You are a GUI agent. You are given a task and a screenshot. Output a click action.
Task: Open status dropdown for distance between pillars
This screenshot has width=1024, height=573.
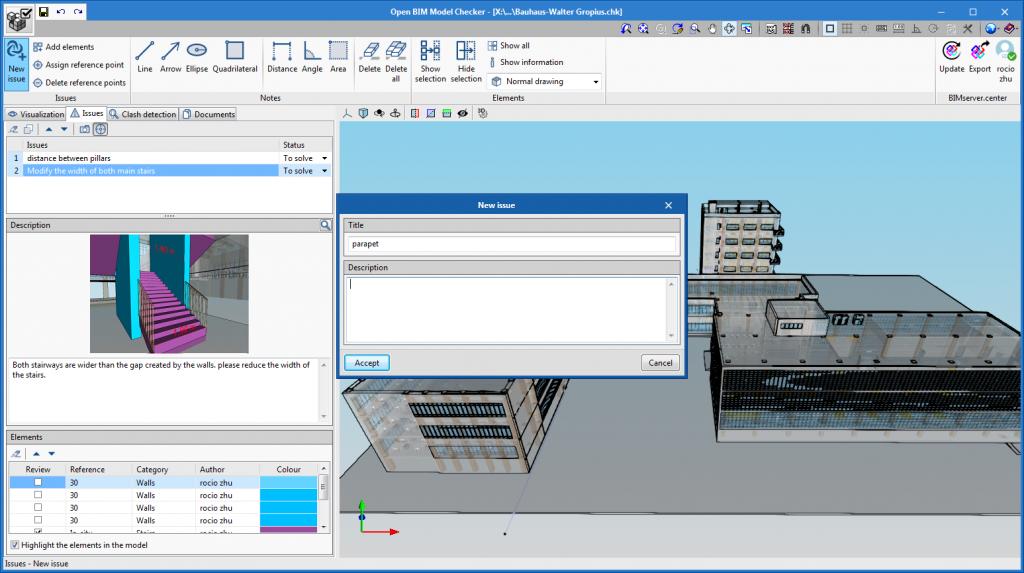click(324, 158)
